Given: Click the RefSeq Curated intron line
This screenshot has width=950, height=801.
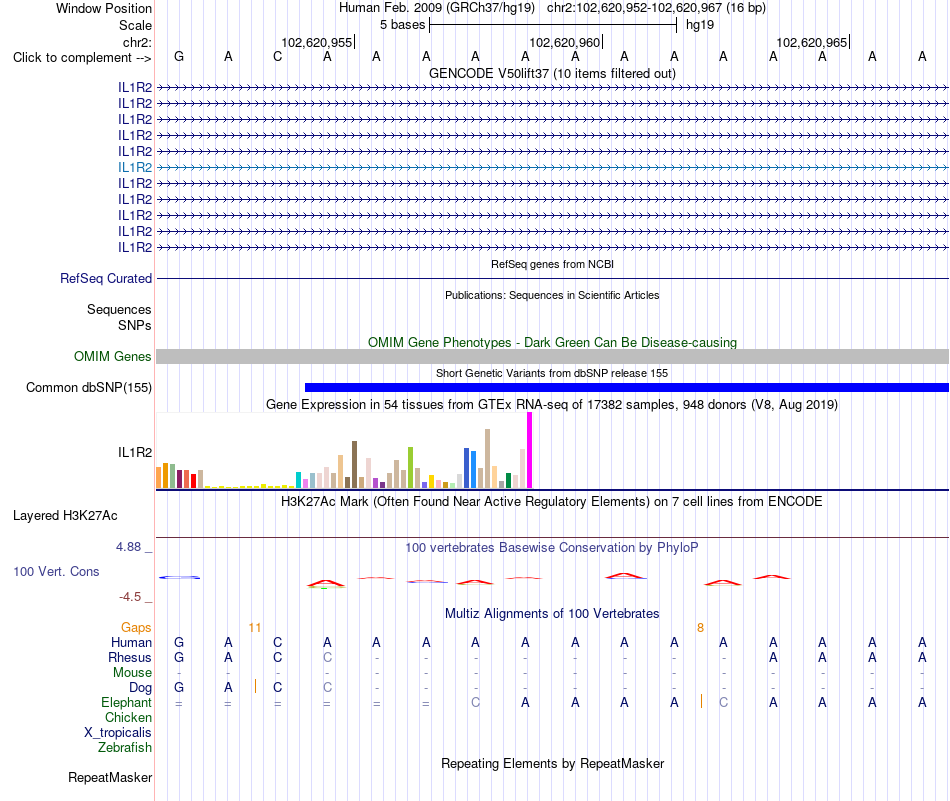Looking at the screenshot, I should tap(552, 279).
